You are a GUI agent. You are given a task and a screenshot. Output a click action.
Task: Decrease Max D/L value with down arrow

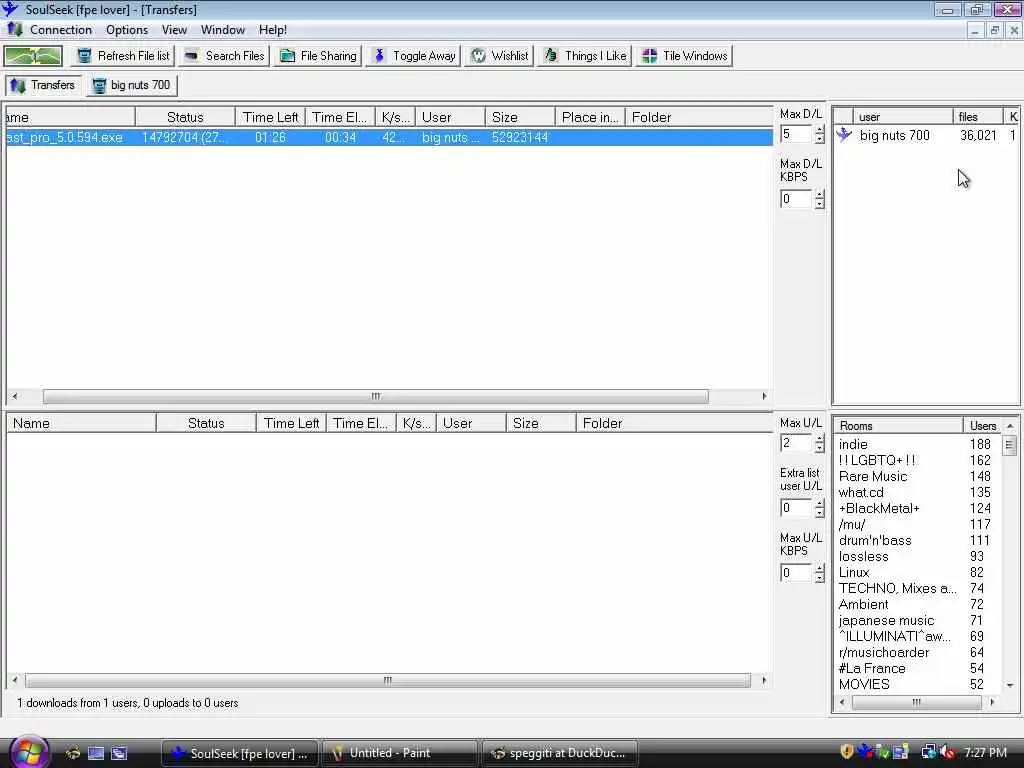[820, 139]
